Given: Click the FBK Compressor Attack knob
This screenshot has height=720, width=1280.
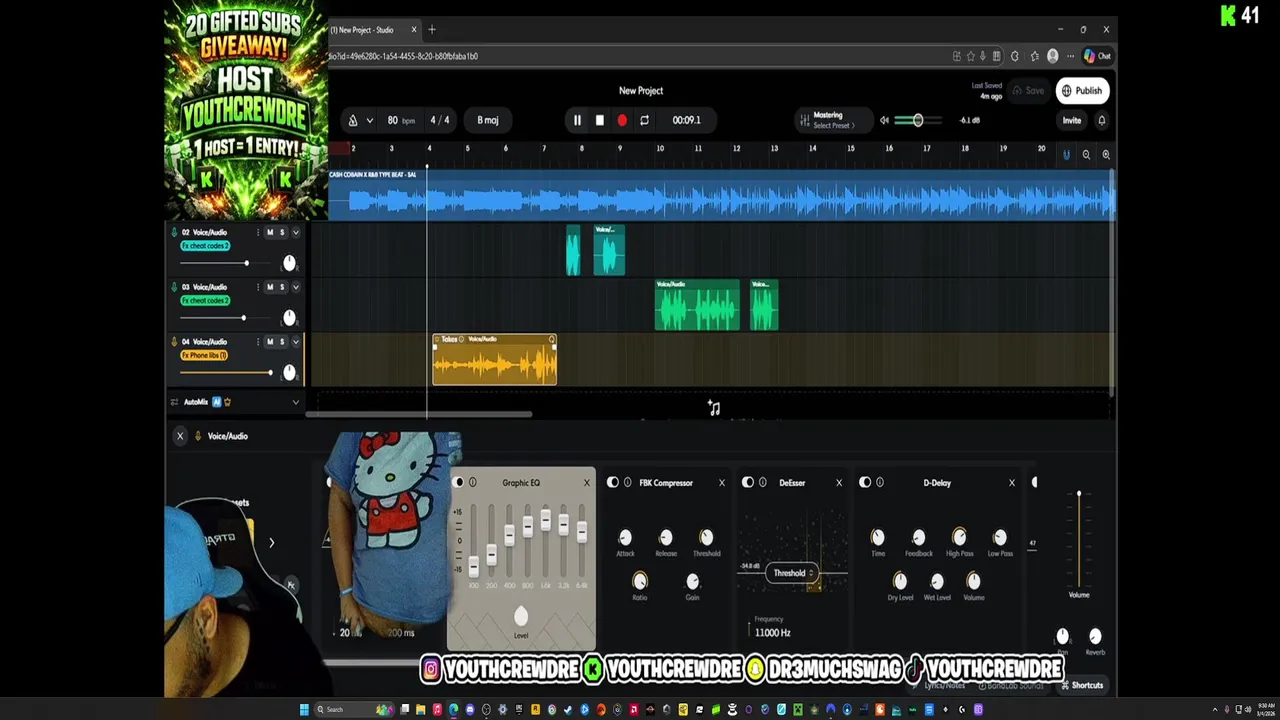Looking at the screenshot, I should (x=625, y=538).
